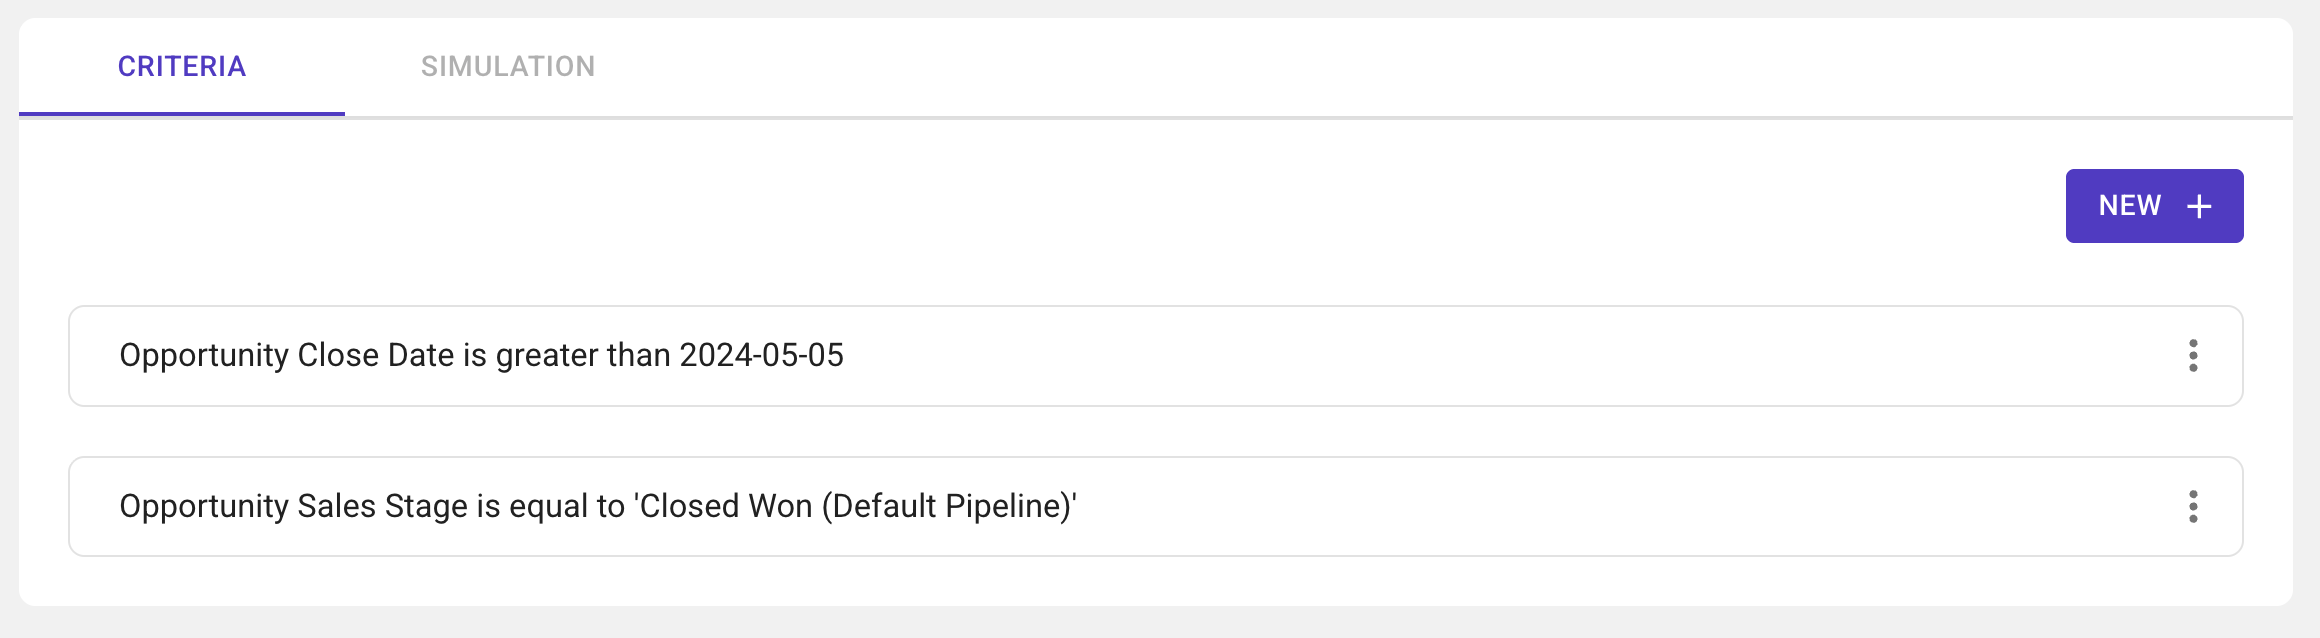The image size is (2320, 638).
Task: Switch to the SIMULATION tab
Action: (x=508, y=67)
